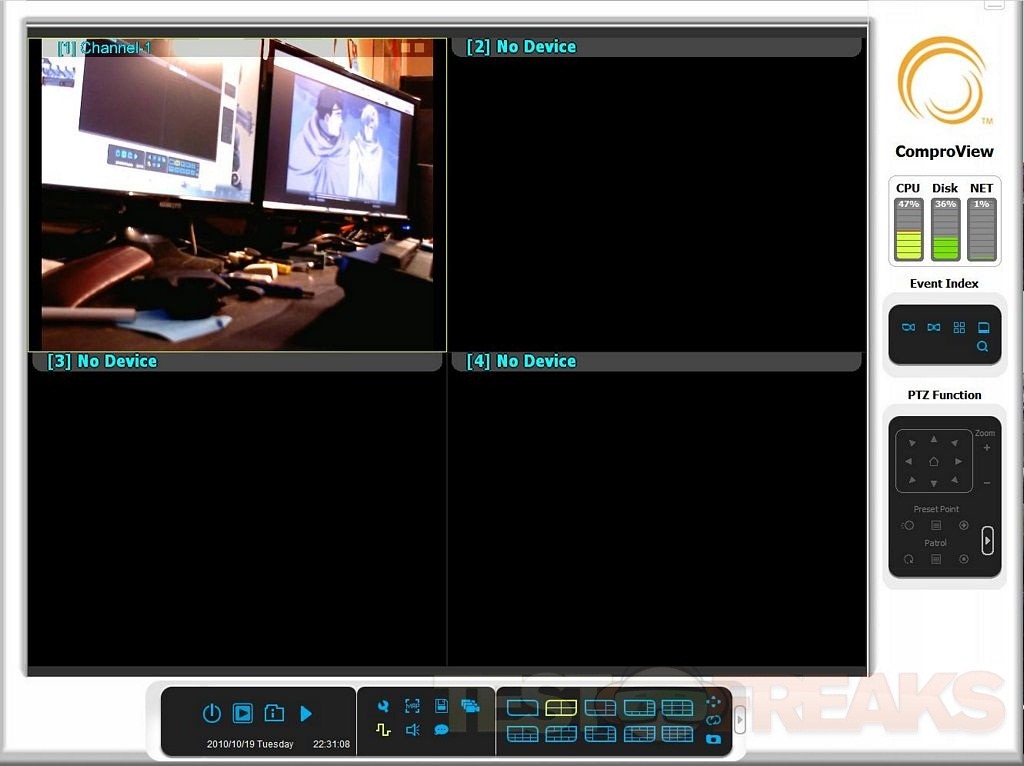Toggle the speaker mute icon
This screenshot has height=766, width=1024.
(x=412, y=730)
